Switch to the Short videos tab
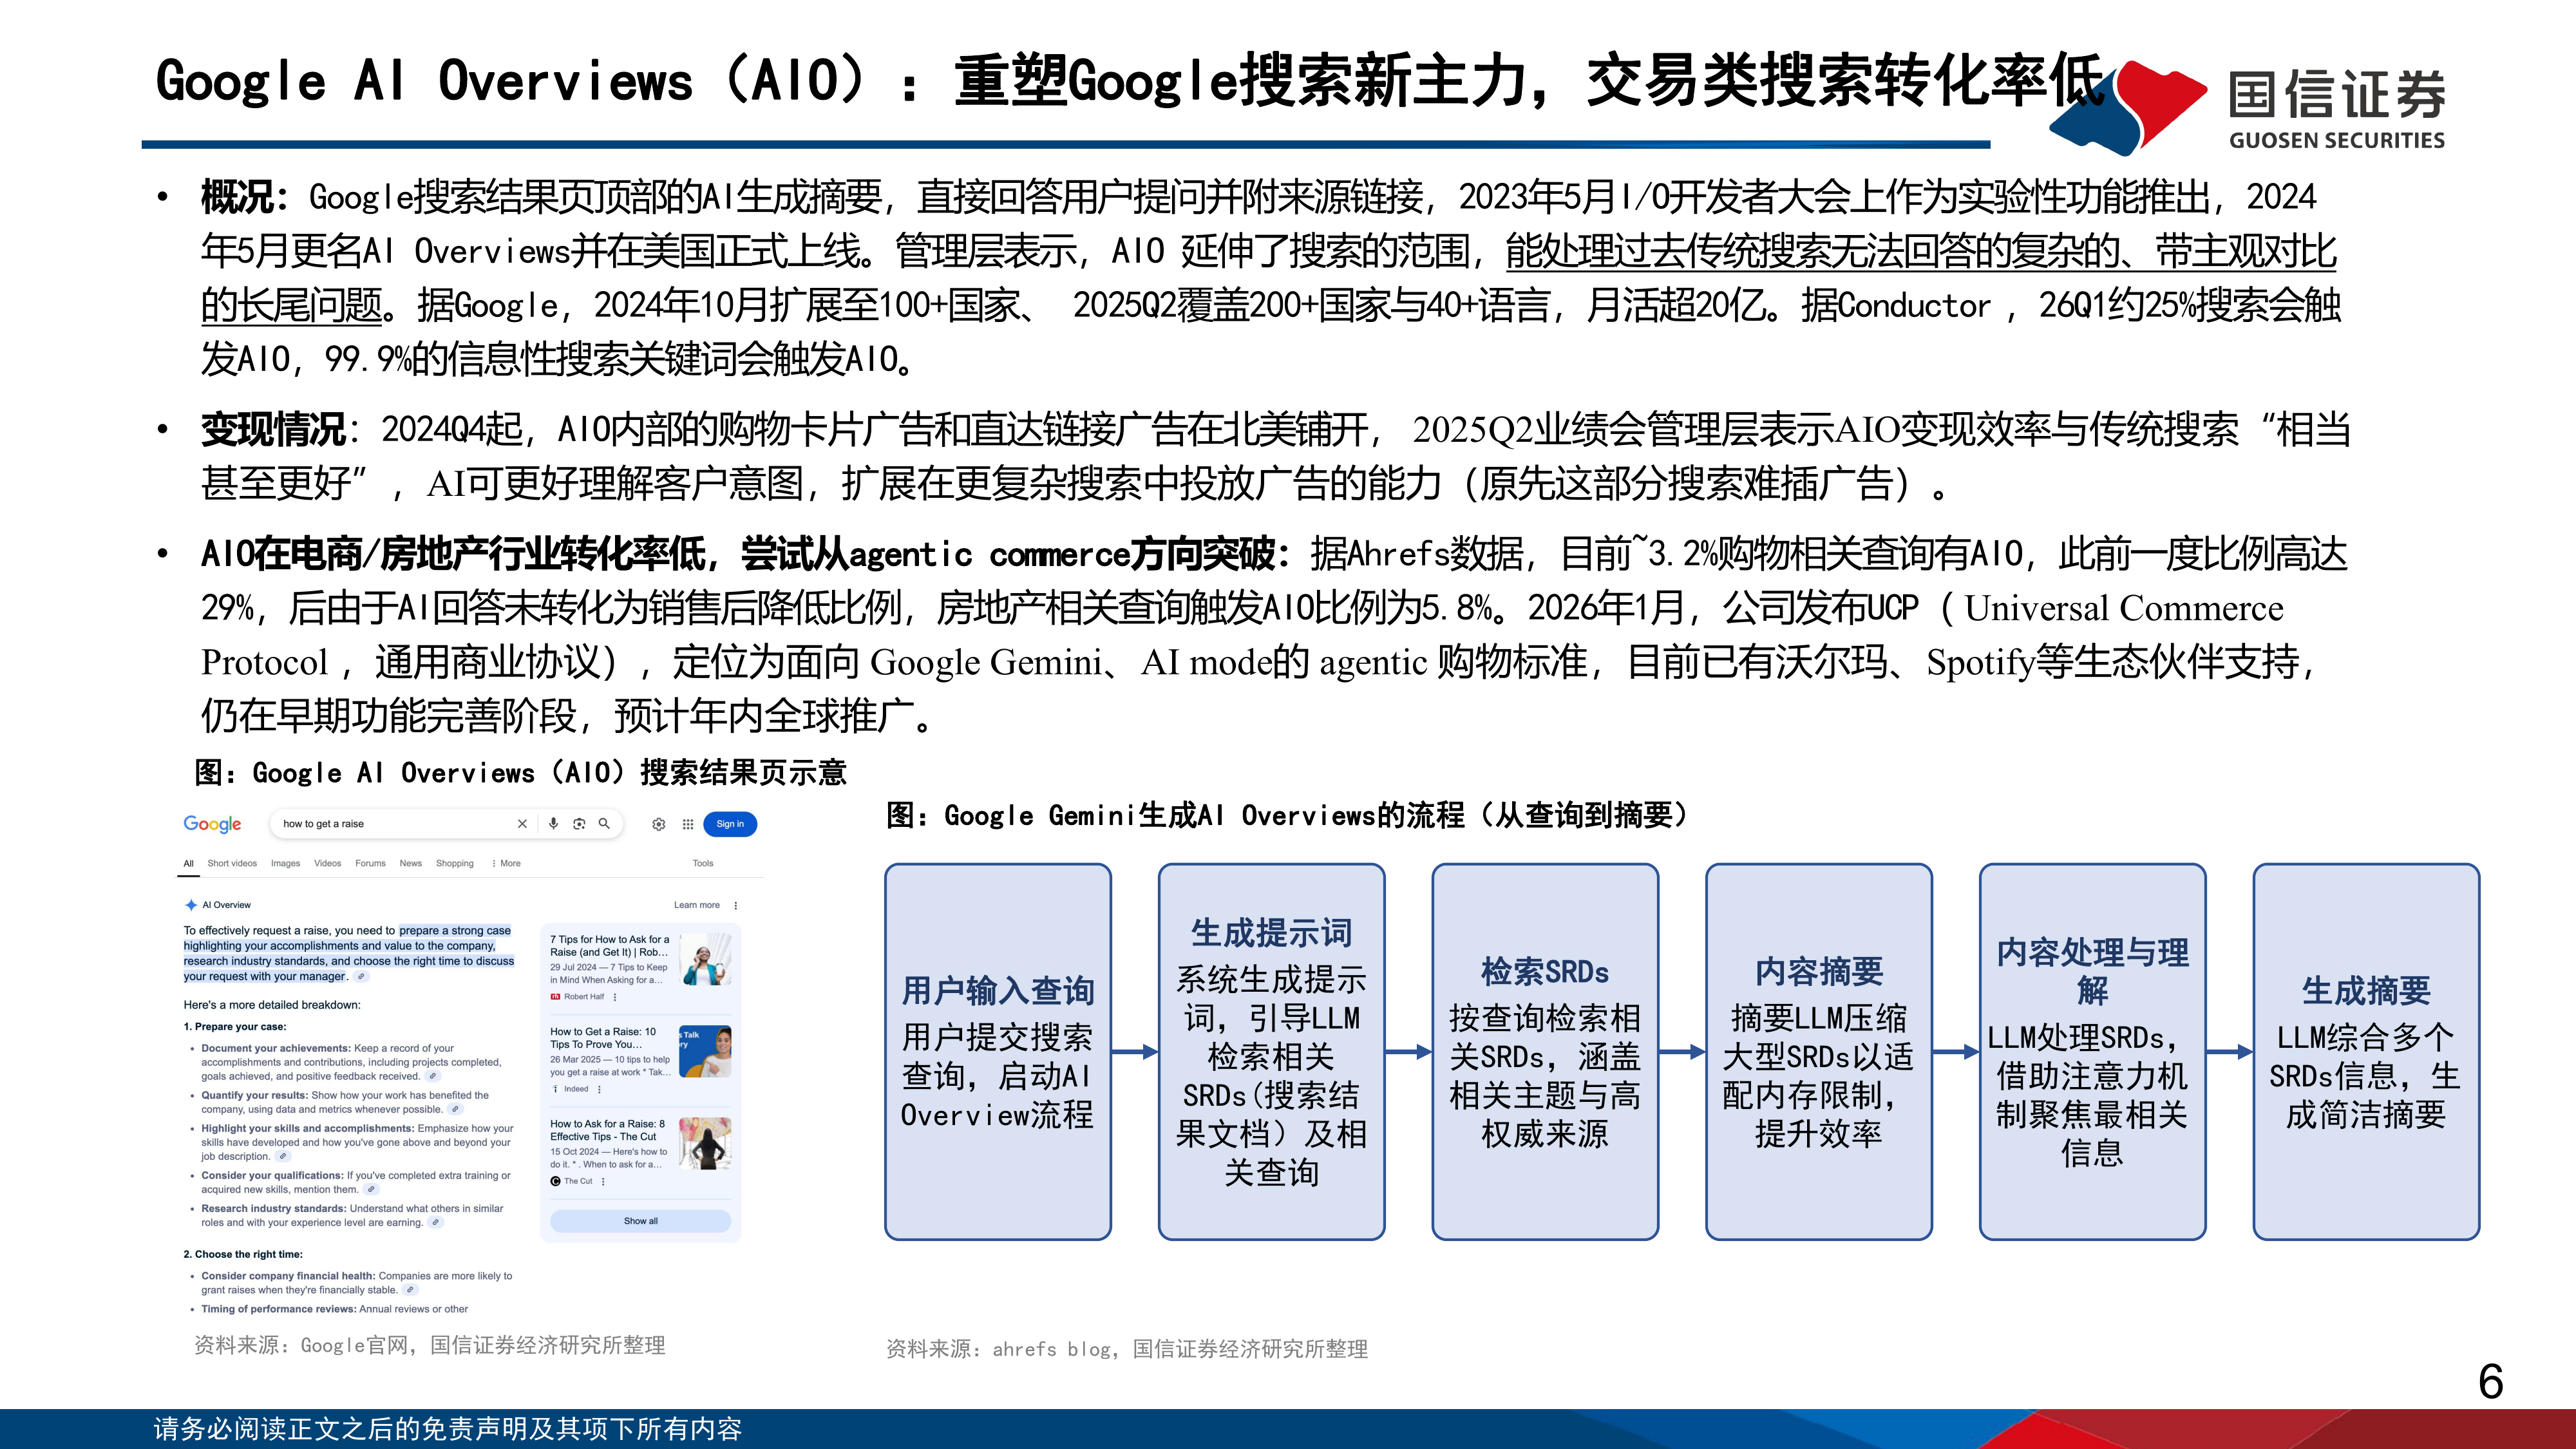Viewport: 2576px width, 1449px height. [232, 863]
